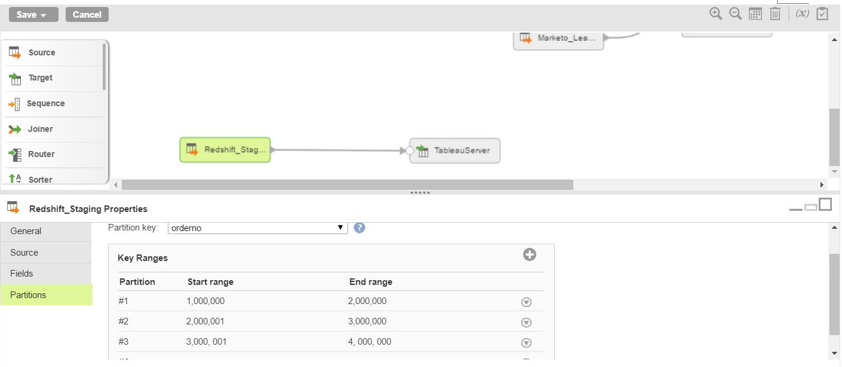Open the options arrow for partition #1
Screen dimensions: 842x367
coord(526,303)
